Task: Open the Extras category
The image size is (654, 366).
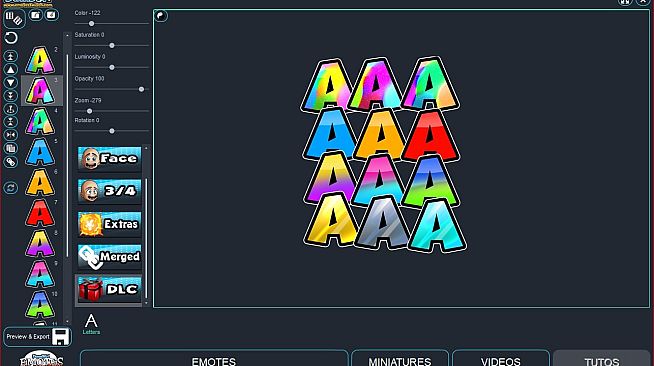Action: [109, 224]
